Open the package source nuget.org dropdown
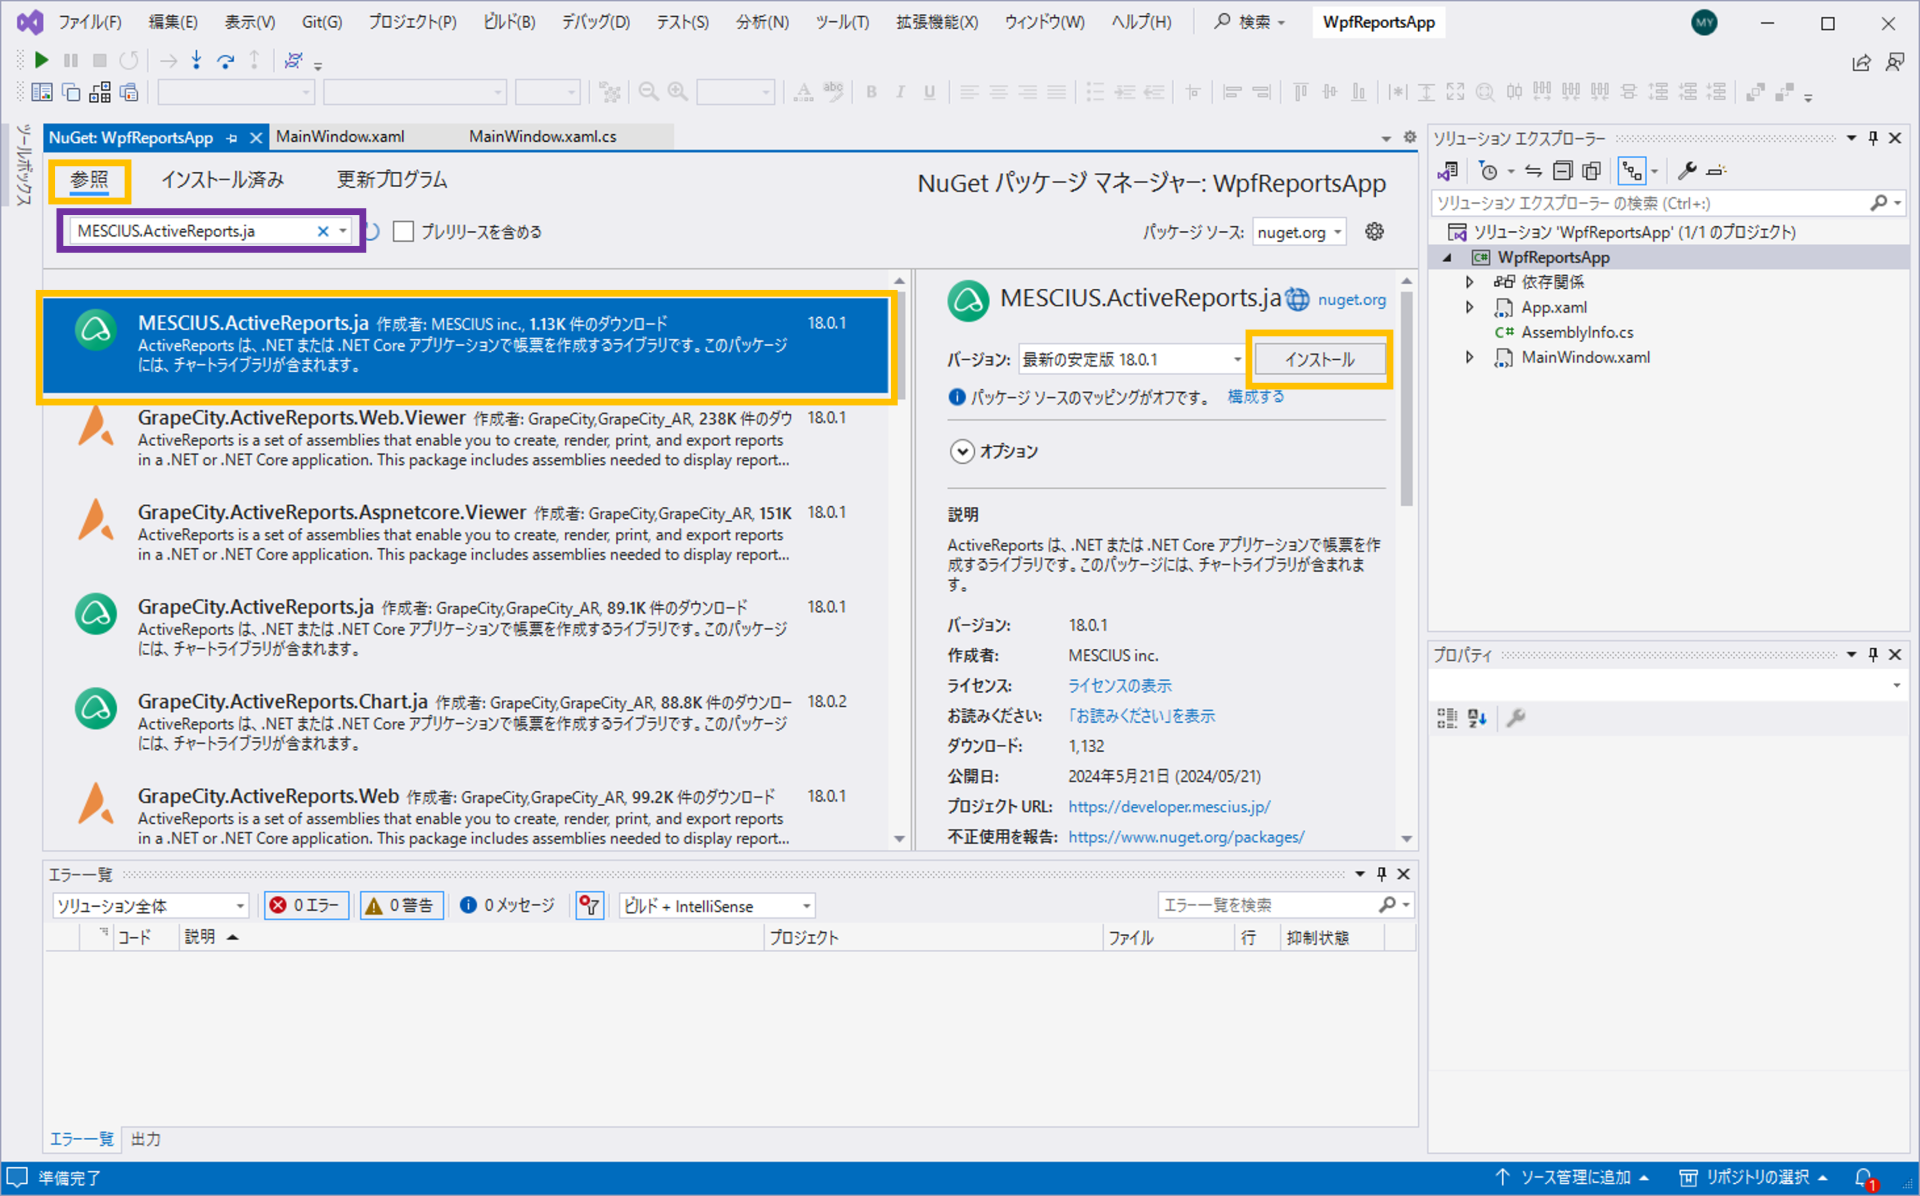Viewport: 1920px width, 1196px height. pyautogui.click(x=1300, y=232)
